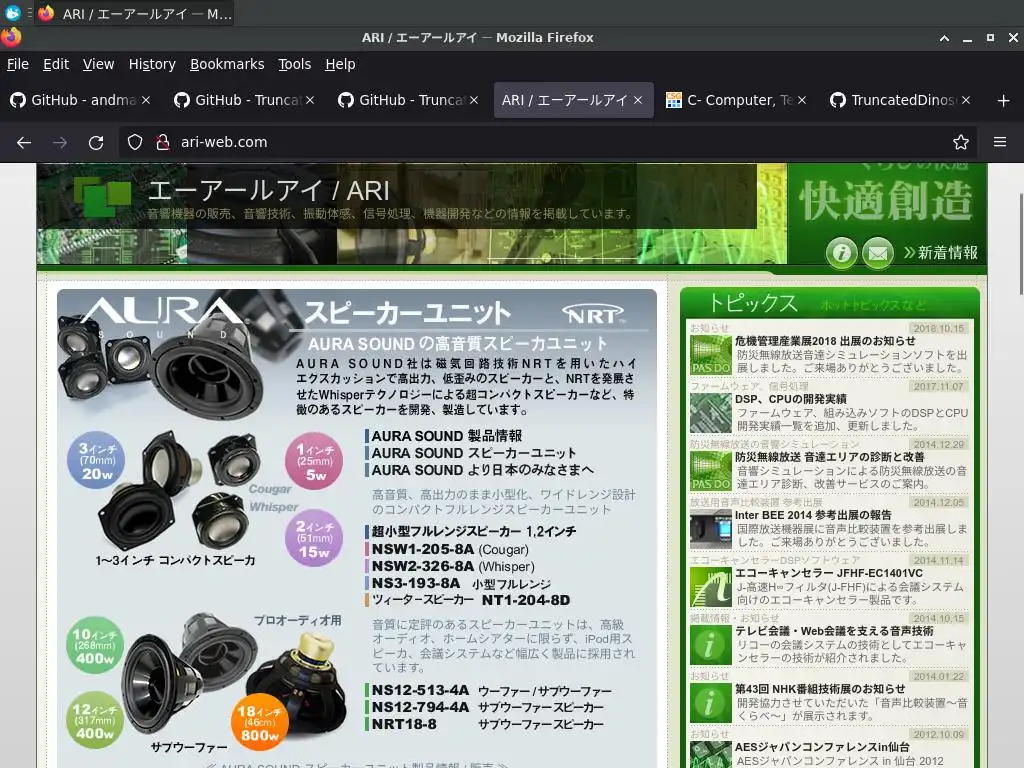This screenshot has height=768, width=1024.
Task: Click the info icon beside テレビ会議・Web会議
Action: 711,645
